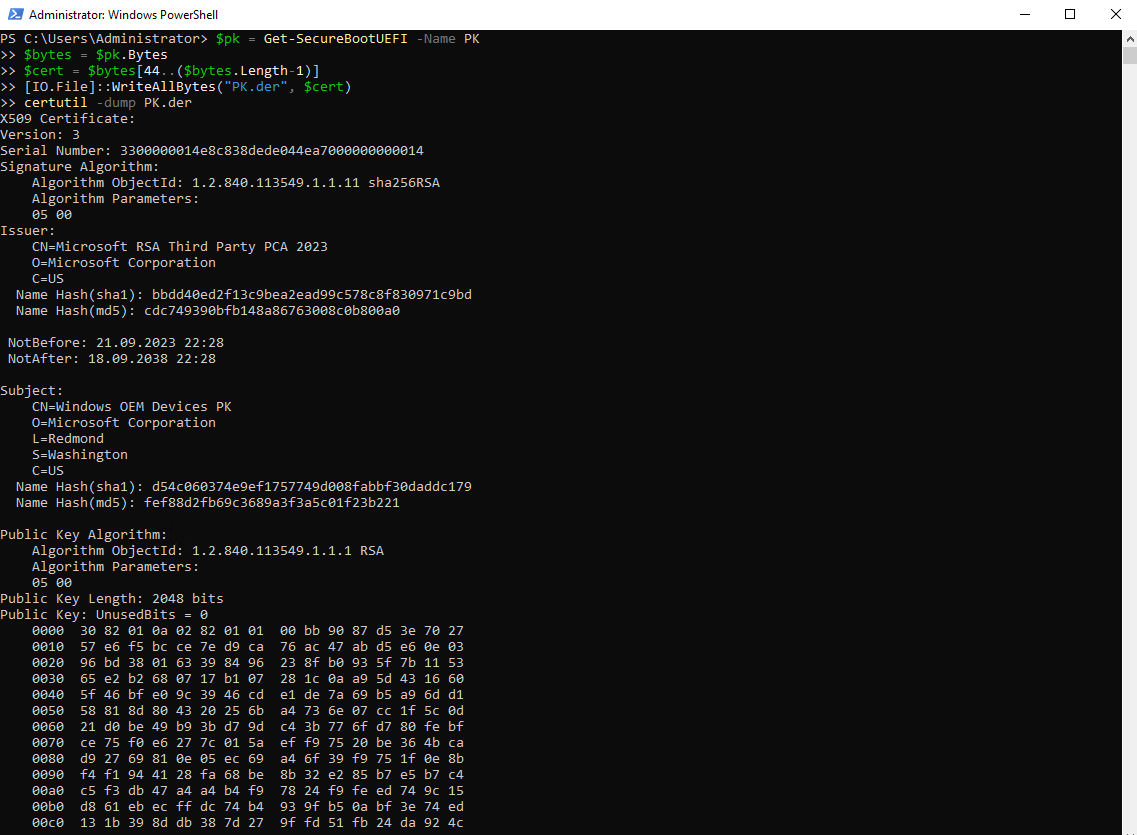Click the '1.2.840.113549.1.1.1 RSA' object id
Viewport: 1137px width, 835px height.
click(288, 550)
